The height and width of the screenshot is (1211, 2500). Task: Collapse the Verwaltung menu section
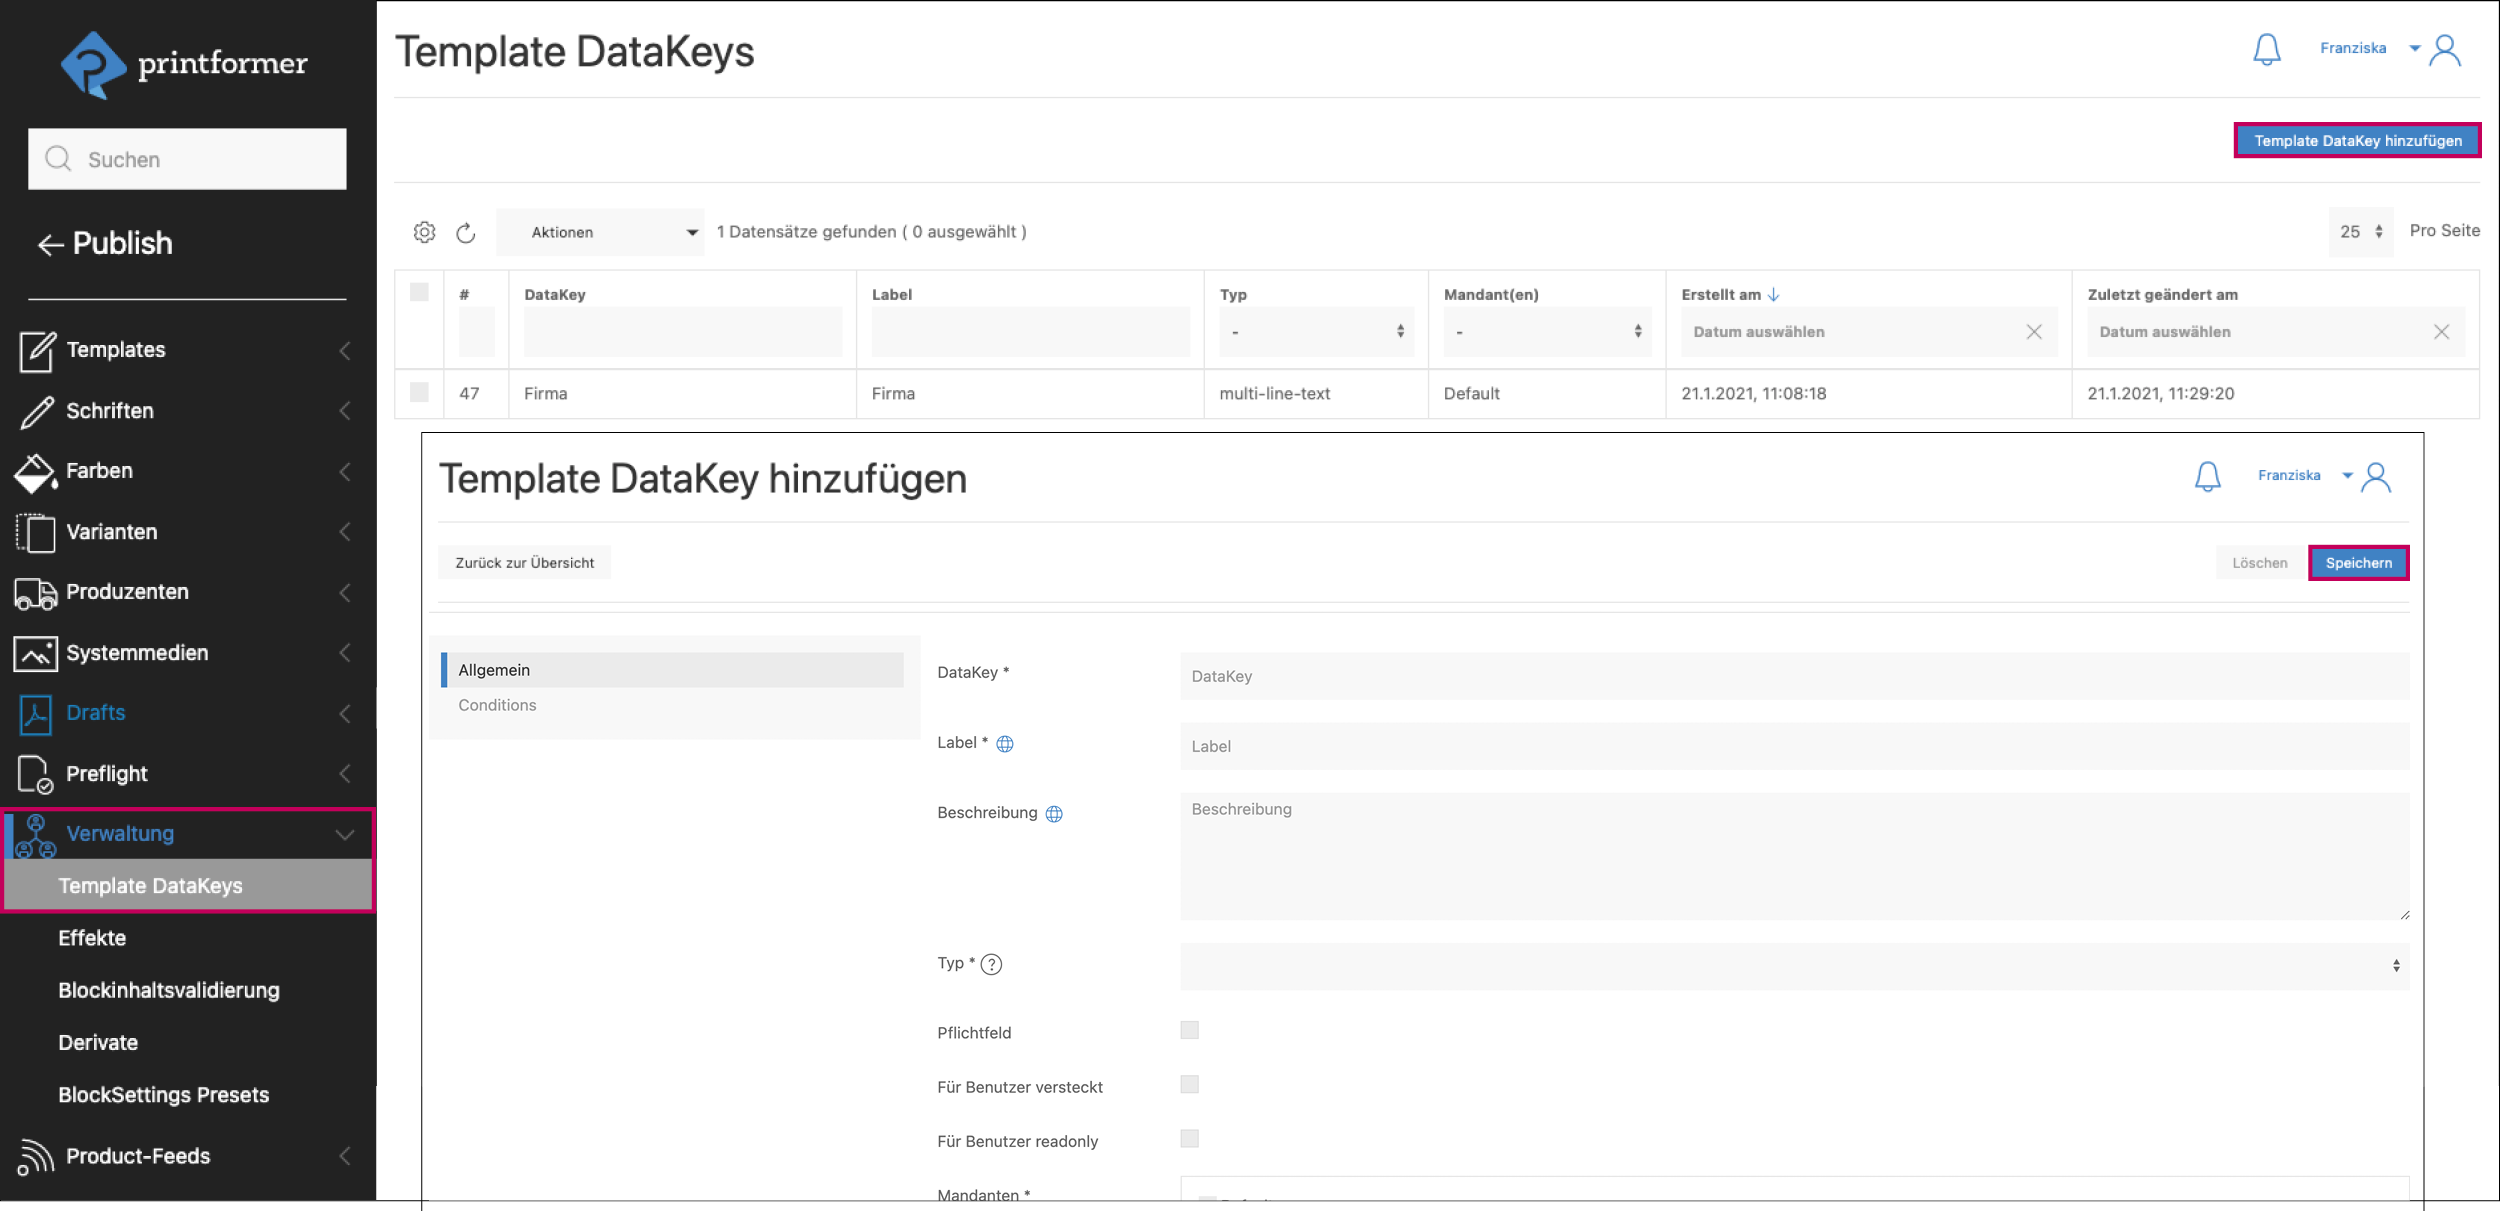coord(345,833)
